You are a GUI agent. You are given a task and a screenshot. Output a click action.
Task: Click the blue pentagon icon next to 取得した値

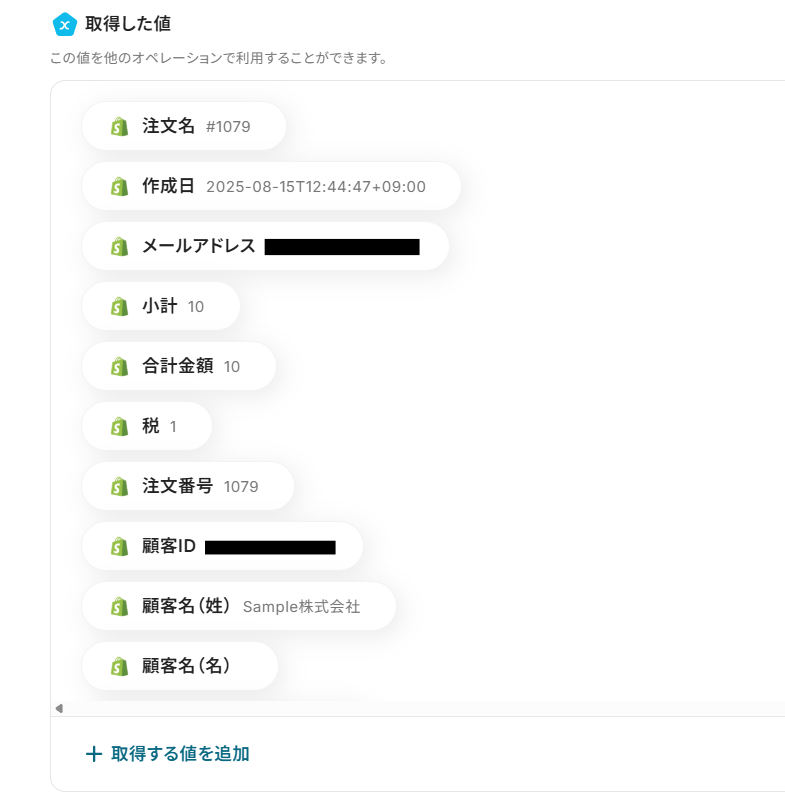coord(64,24)
